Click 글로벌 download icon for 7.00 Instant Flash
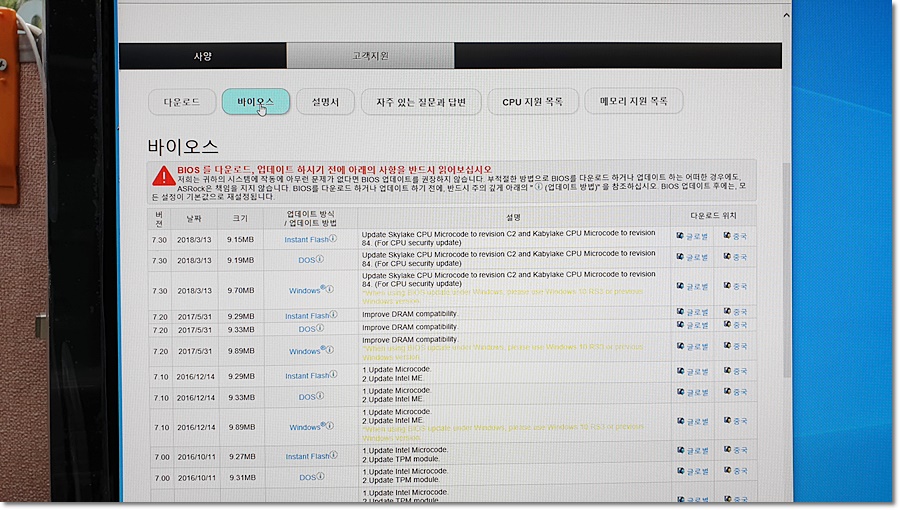Image resolution: width=900 pixels, height=510 pixels. pos(680,450)
